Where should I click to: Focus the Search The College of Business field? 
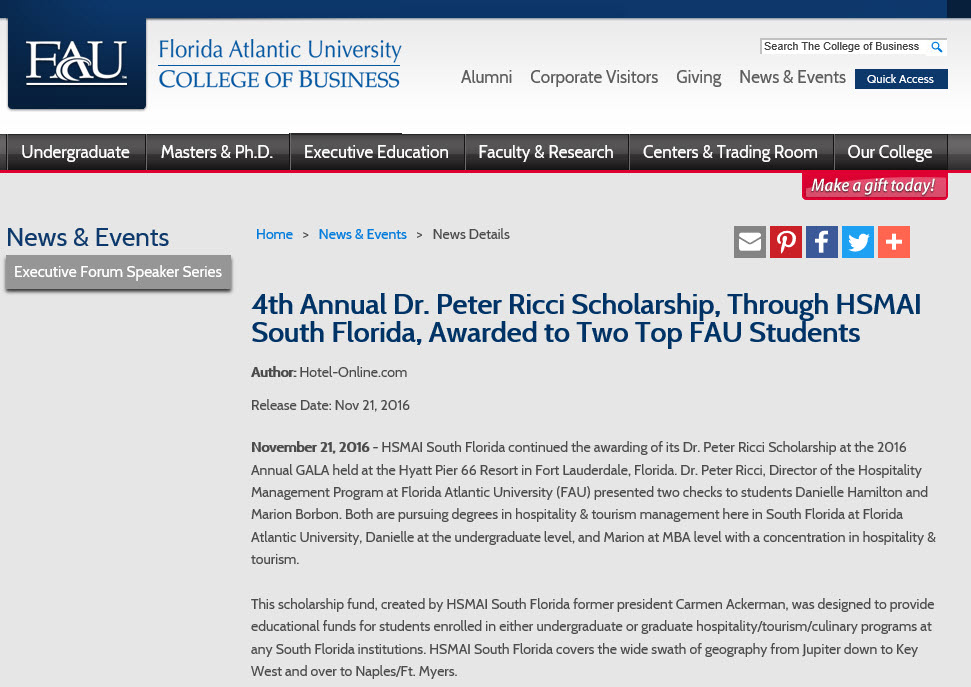point(843,46)
